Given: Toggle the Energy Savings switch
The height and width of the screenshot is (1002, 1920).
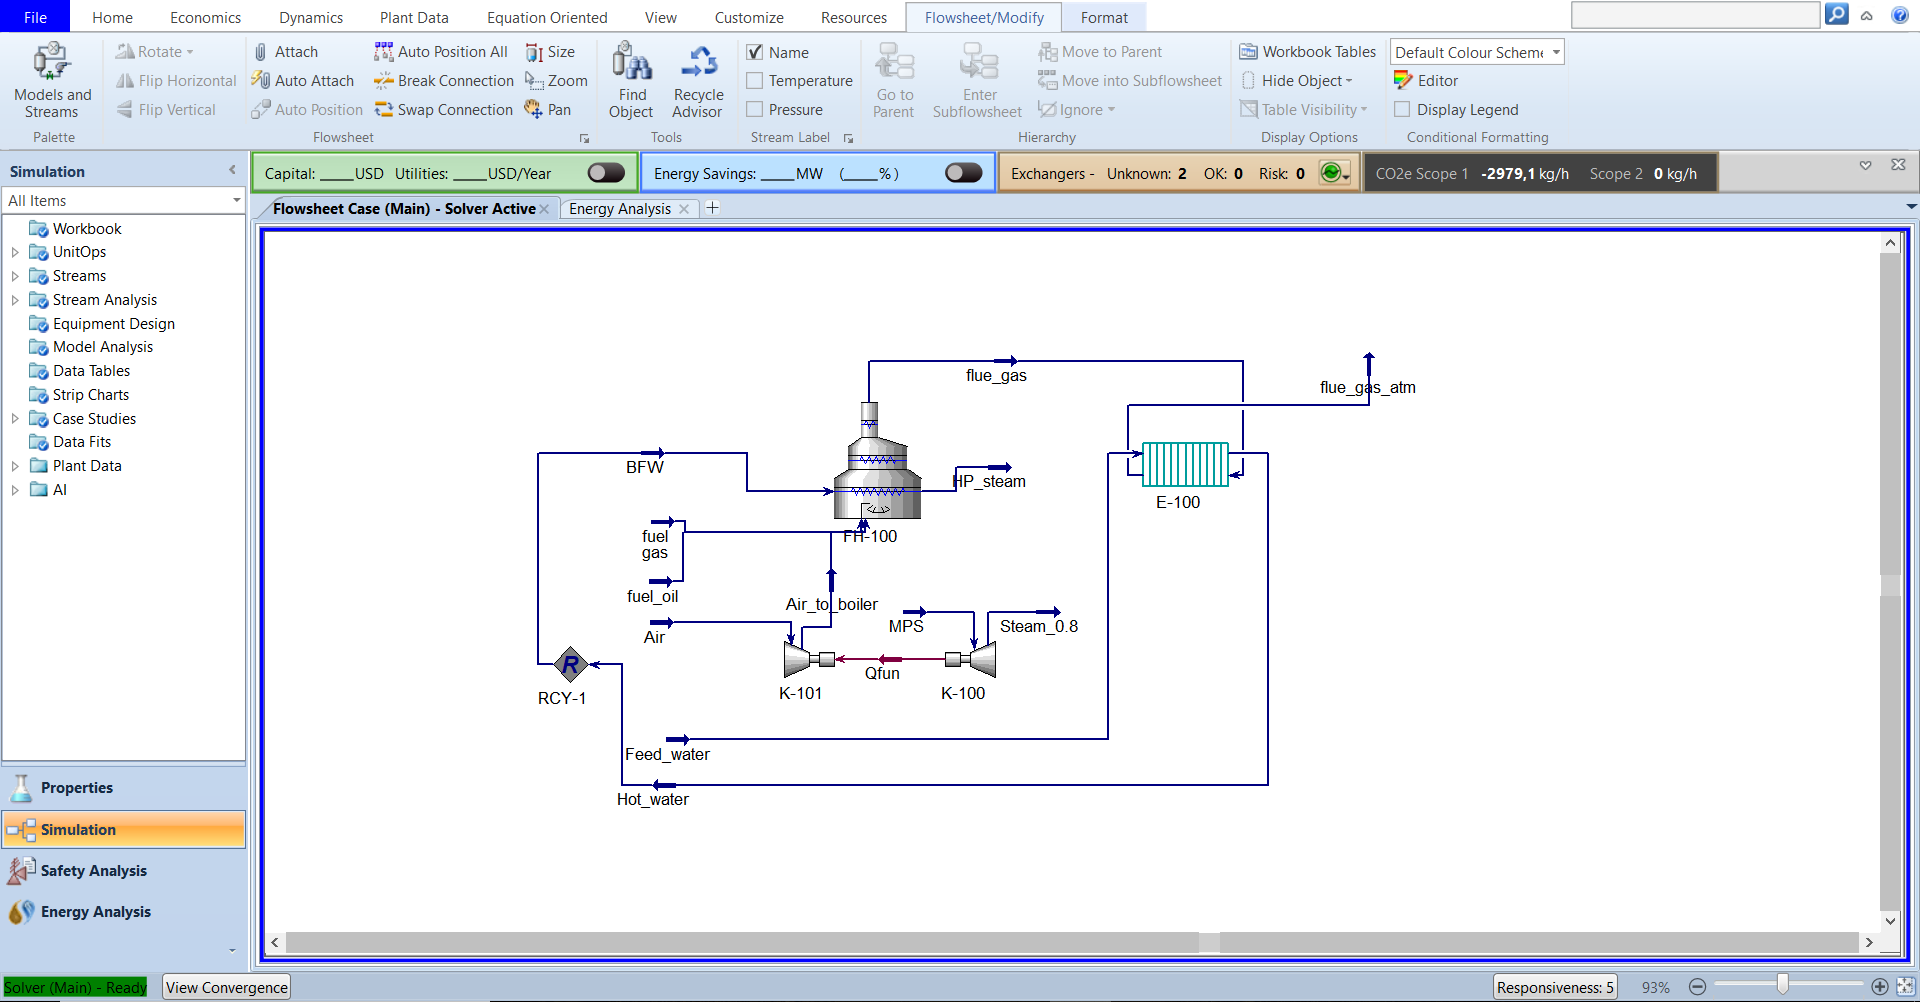Looking at the screenshot, I should tap(963, 173).
